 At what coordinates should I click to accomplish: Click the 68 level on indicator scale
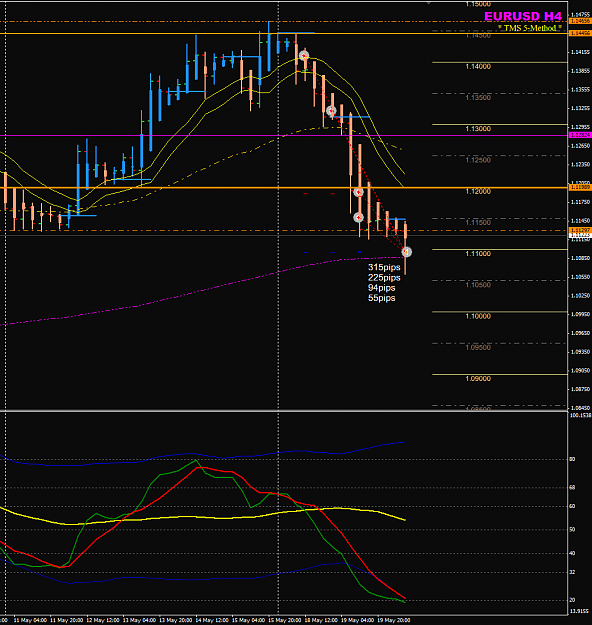(572, 487)
